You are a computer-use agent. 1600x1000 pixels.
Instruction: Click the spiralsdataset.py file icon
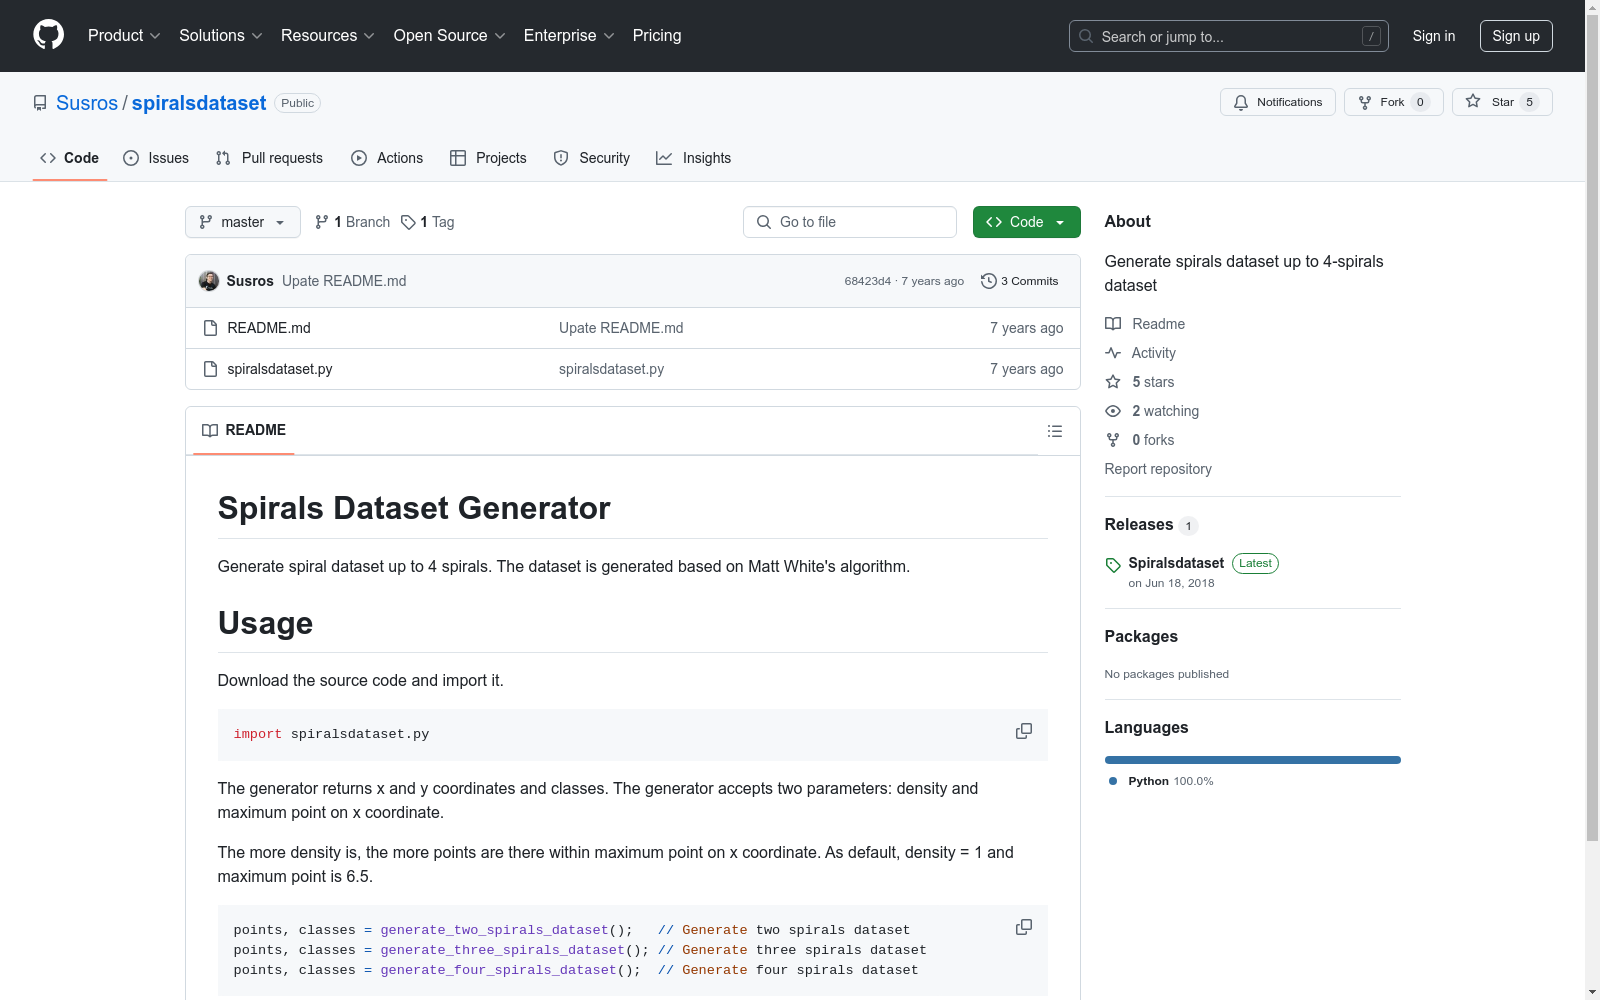(210, 369)
